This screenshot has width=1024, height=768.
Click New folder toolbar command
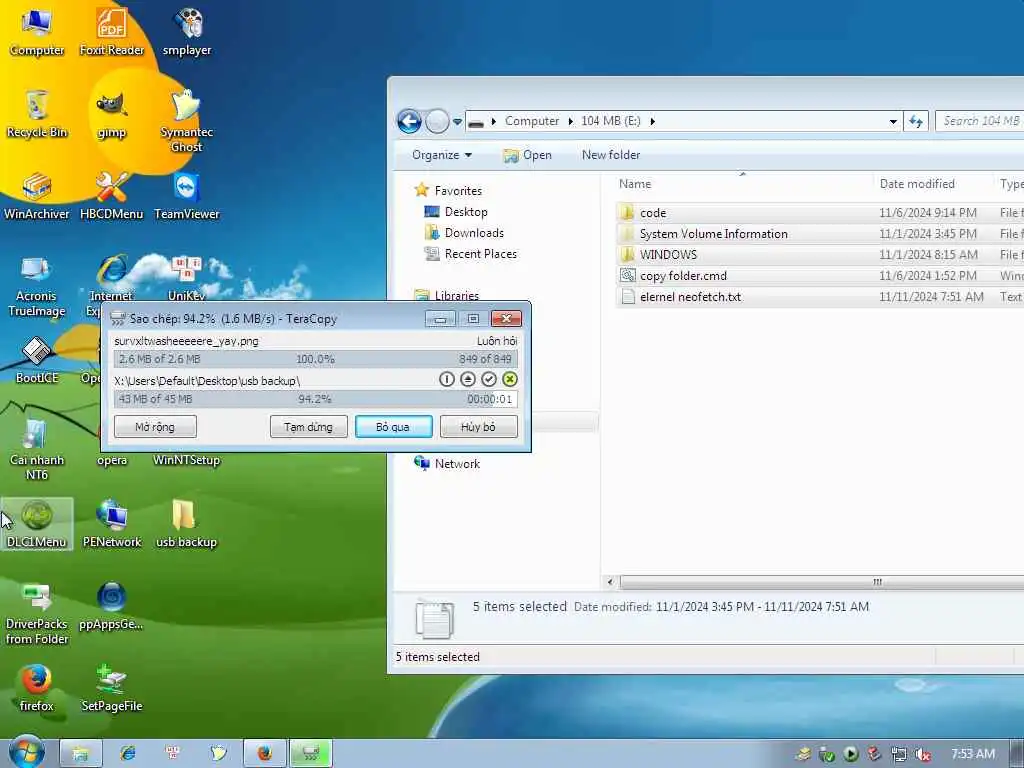[611, 155]
